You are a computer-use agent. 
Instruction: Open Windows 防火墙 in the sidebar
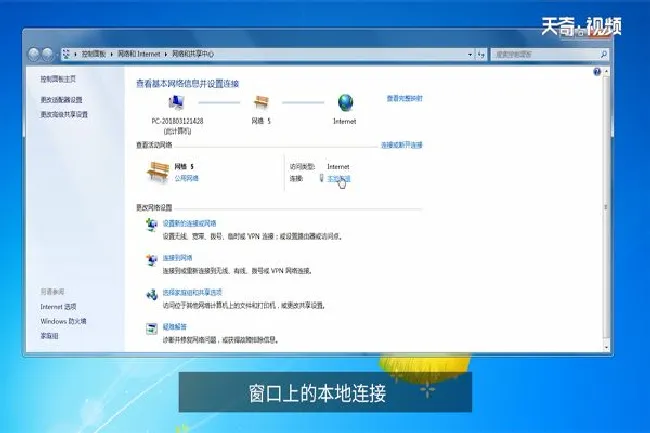tap(63, 321)
